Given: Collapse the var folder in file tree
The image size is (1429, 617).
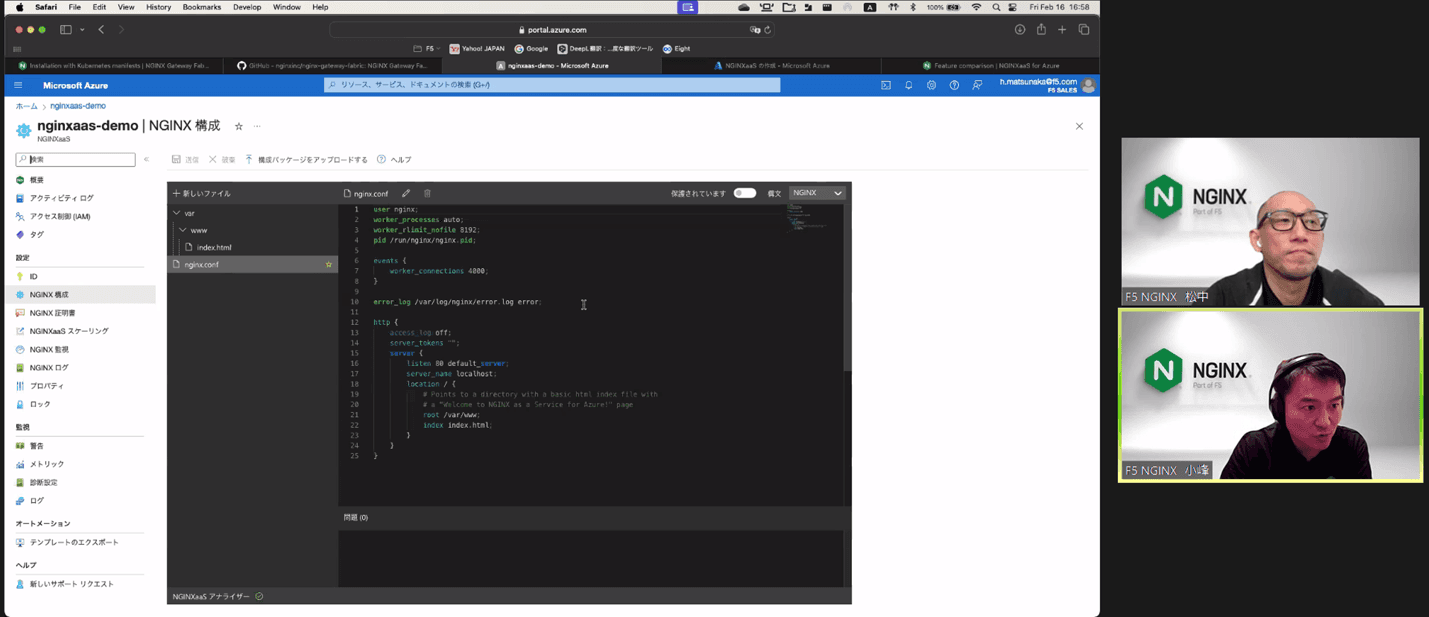Looking at the screenshot, I should pos(177,213).
